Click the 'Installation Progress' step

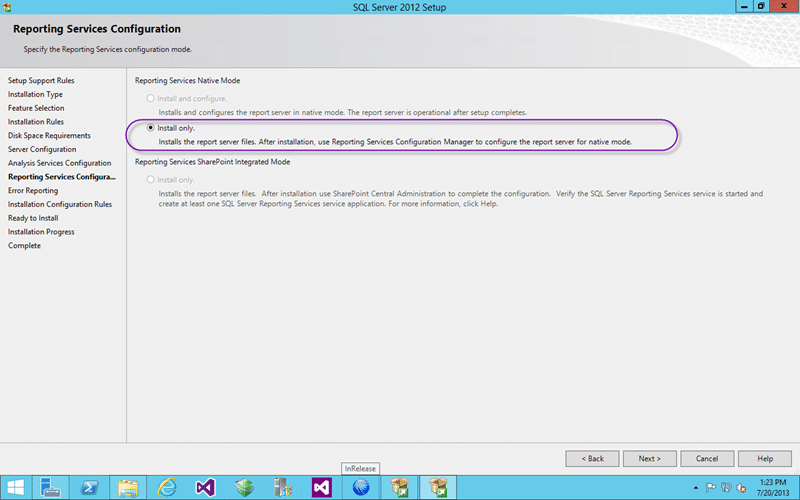[x=41, y=232]
